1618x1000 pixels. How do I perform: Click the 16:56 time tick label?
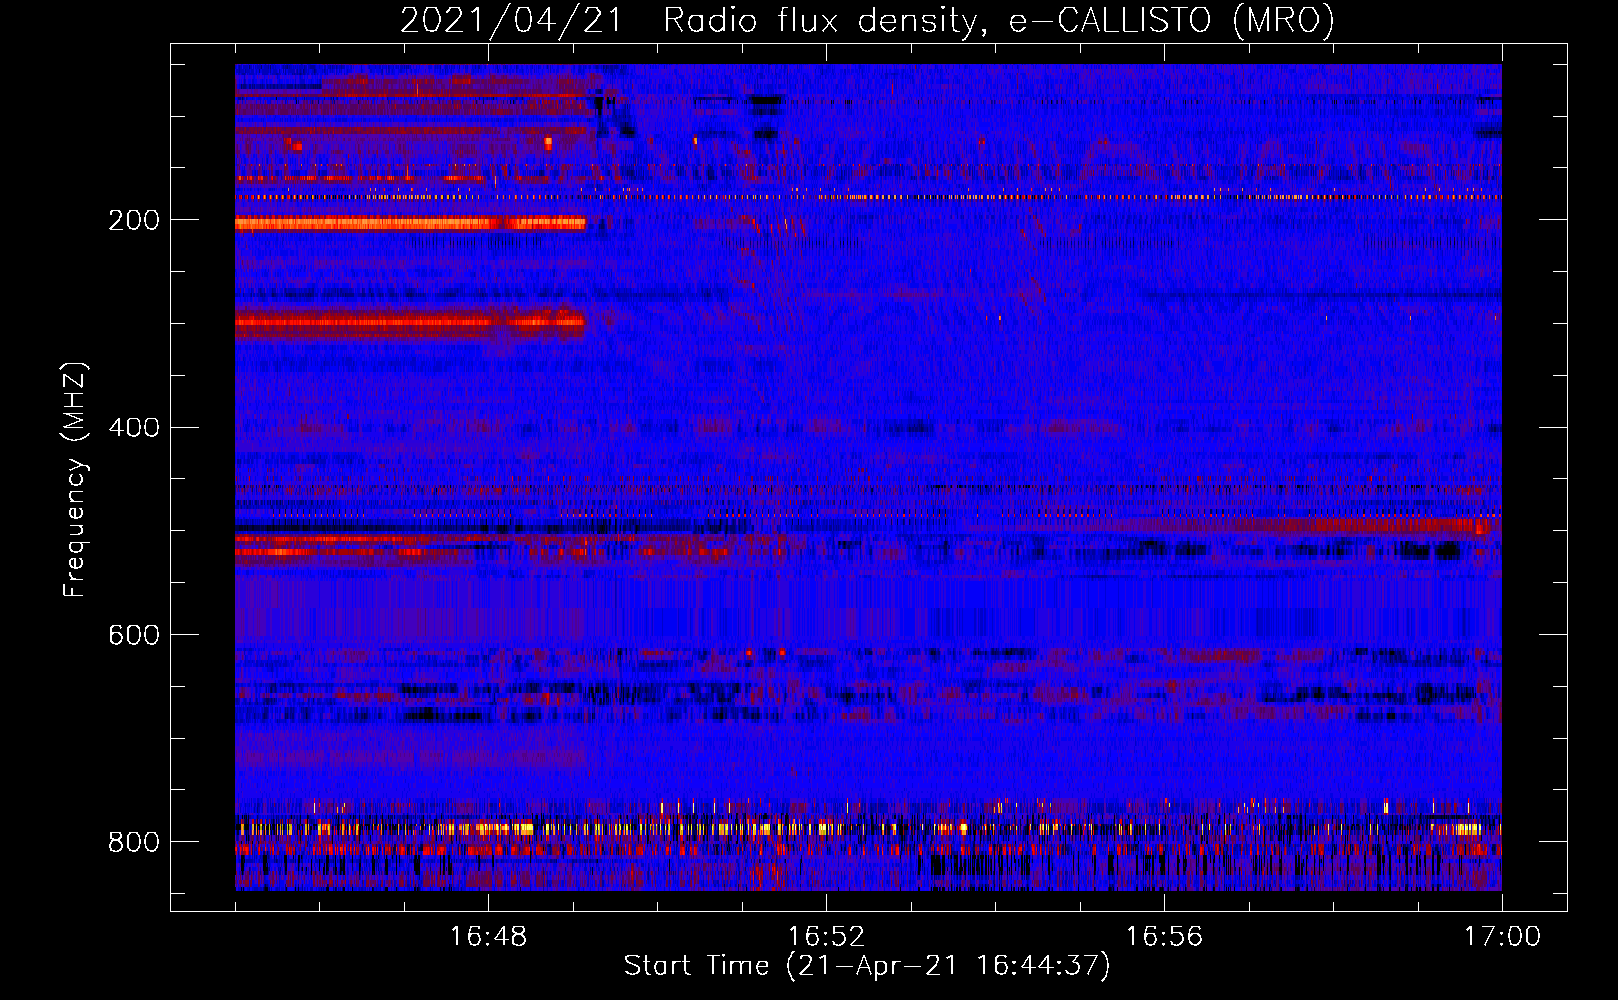pyautogui.click(x=1164, y=937)
